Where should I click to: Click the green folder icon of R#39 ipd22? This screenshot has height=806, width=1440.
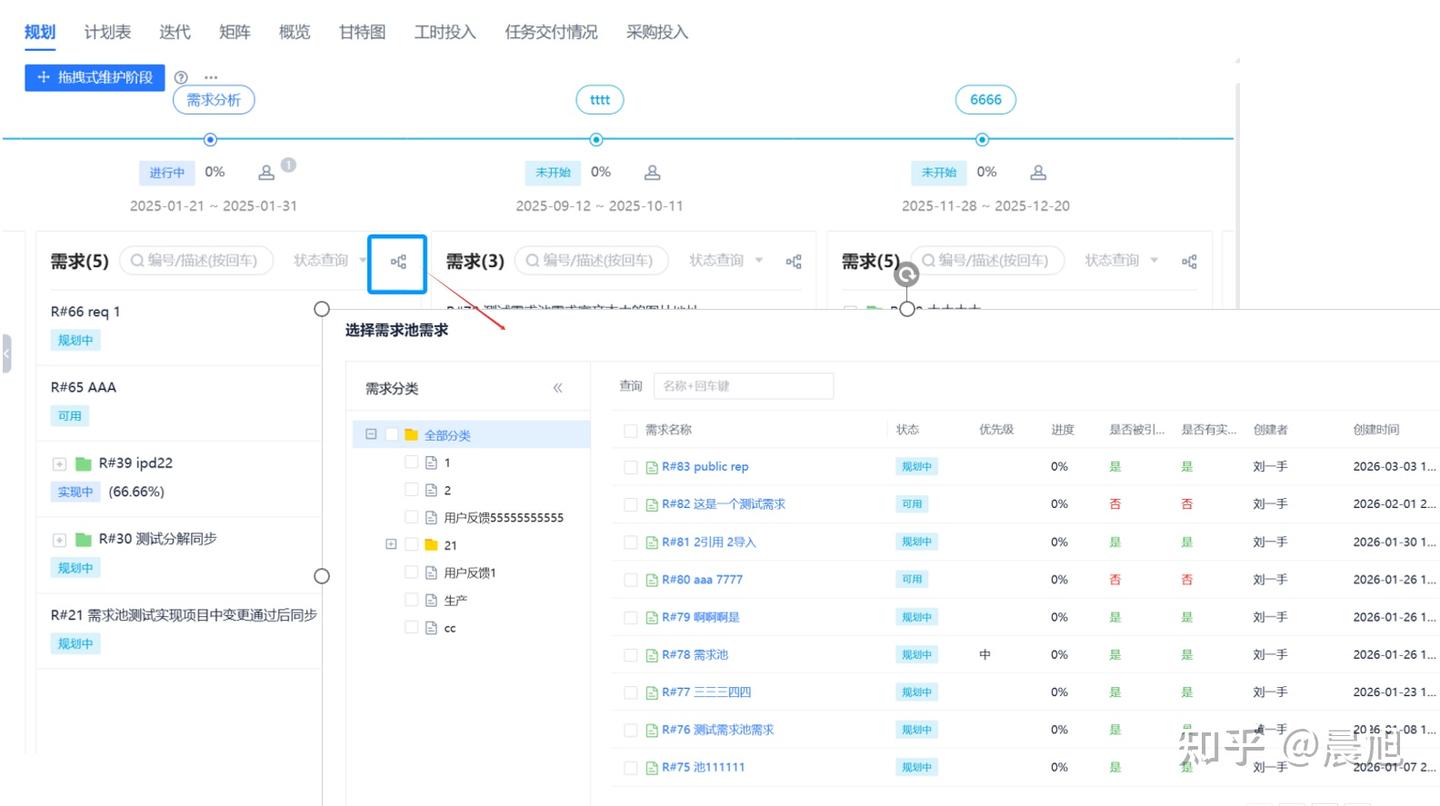tap(83, 464)
